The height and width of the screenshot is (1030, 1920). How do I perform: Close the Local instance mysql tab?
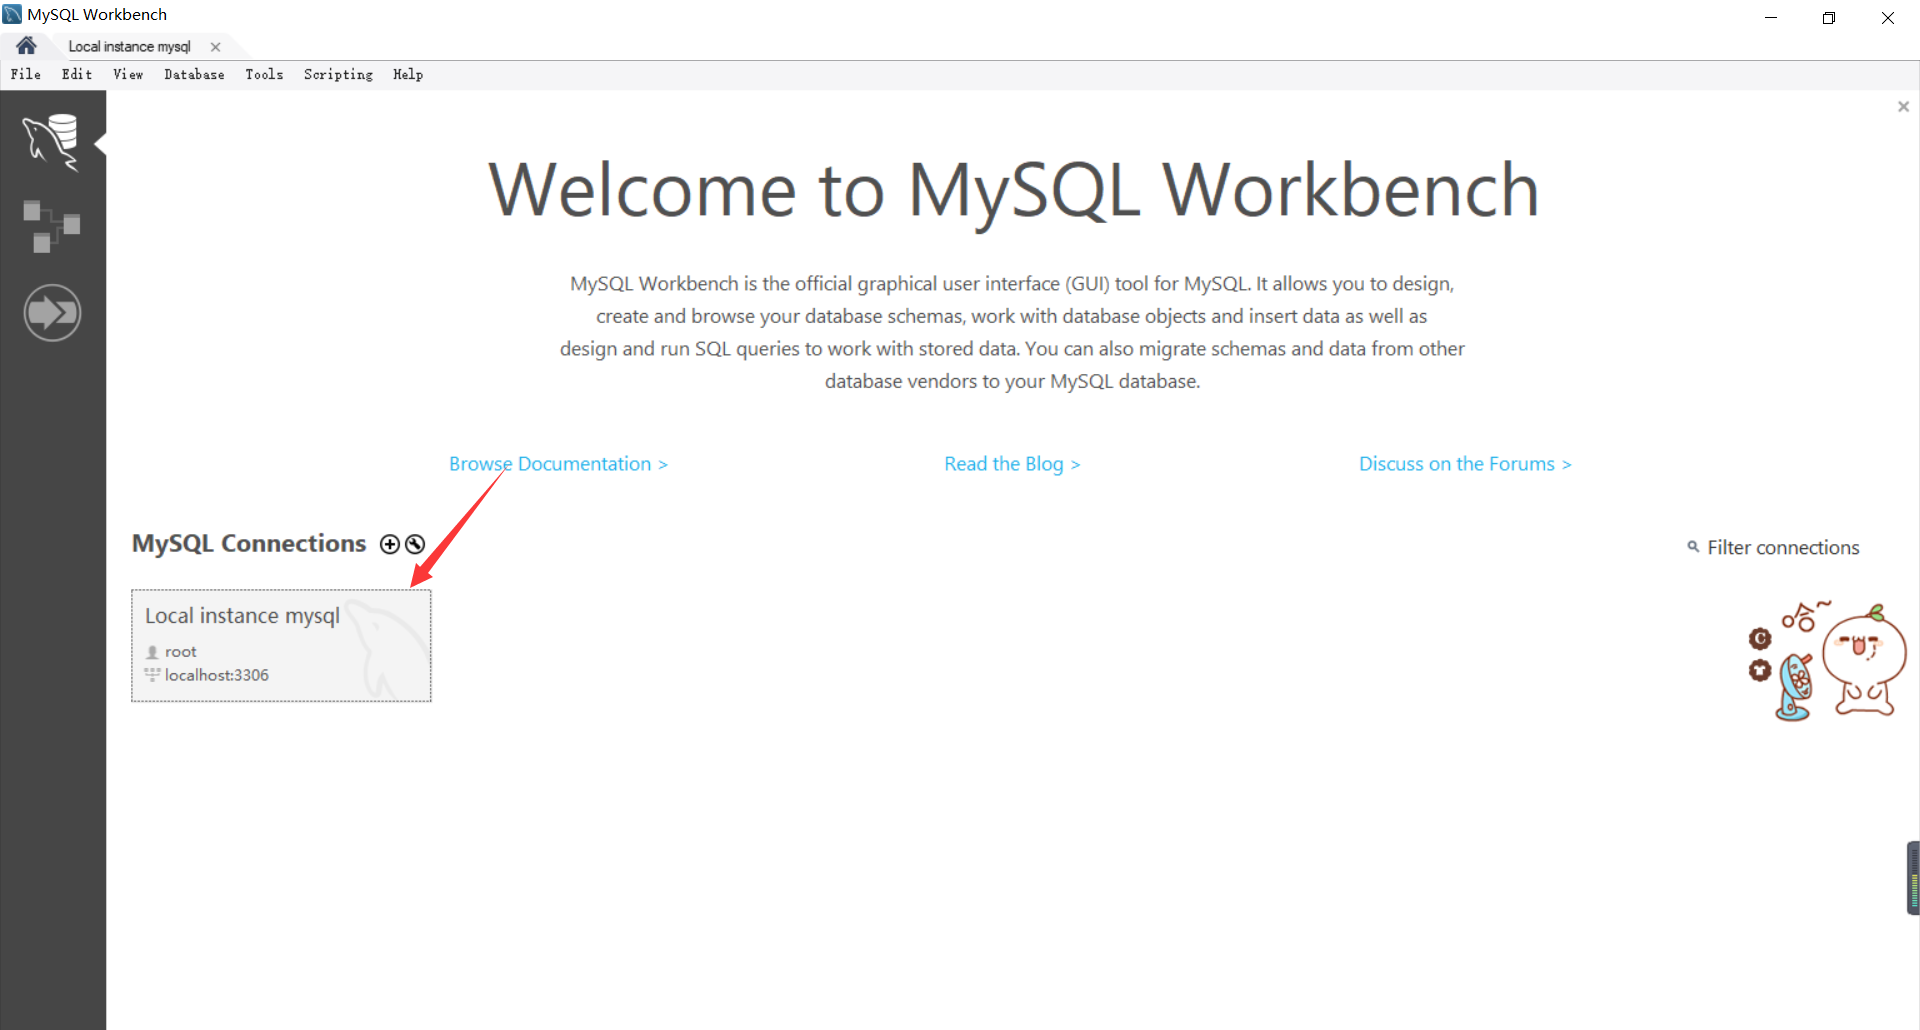(x=215, y=47)
